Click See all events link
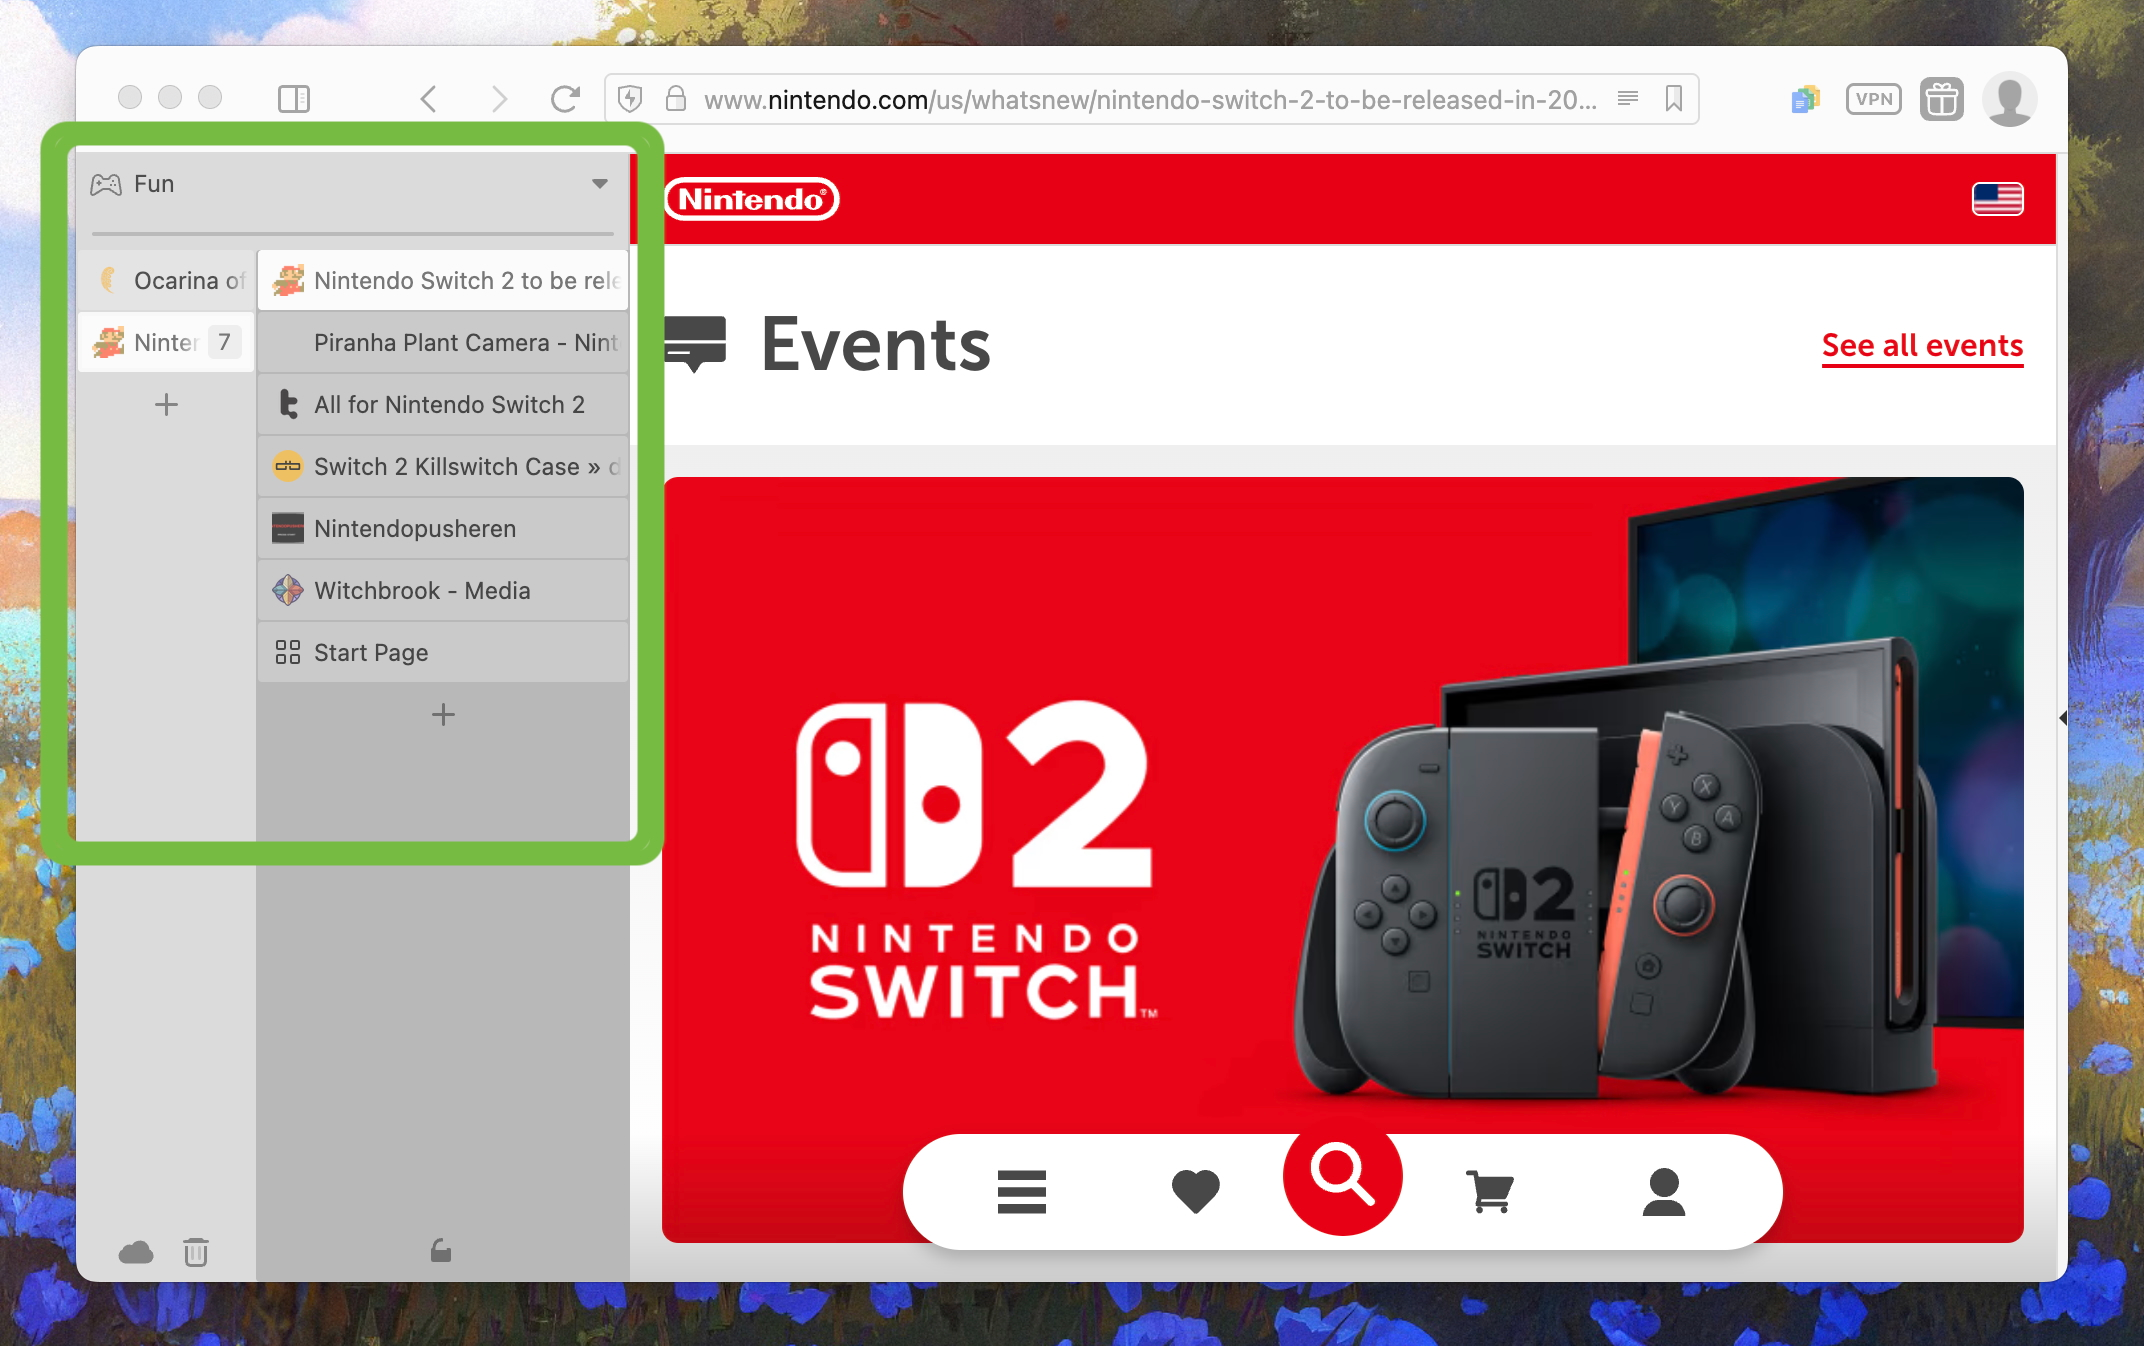The image size is (2144, 1346). coord(1922,346)
